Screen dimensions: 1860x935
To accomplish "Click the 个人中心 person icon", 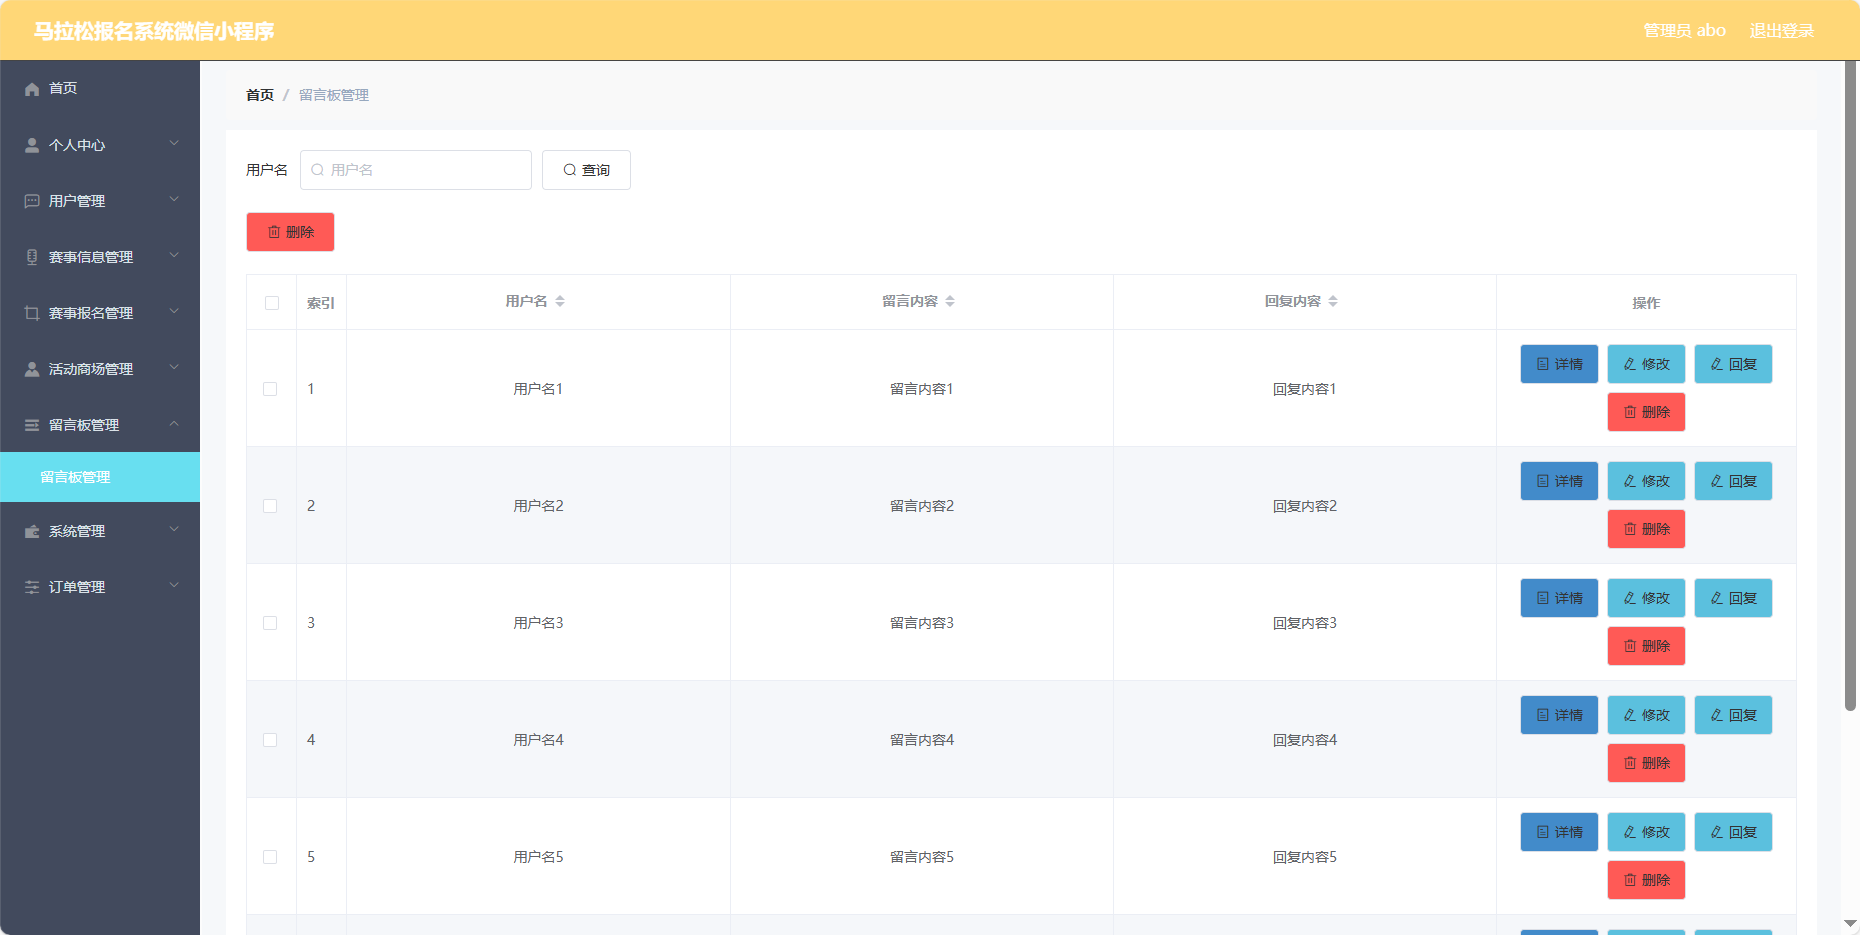I will pos(32,145).
